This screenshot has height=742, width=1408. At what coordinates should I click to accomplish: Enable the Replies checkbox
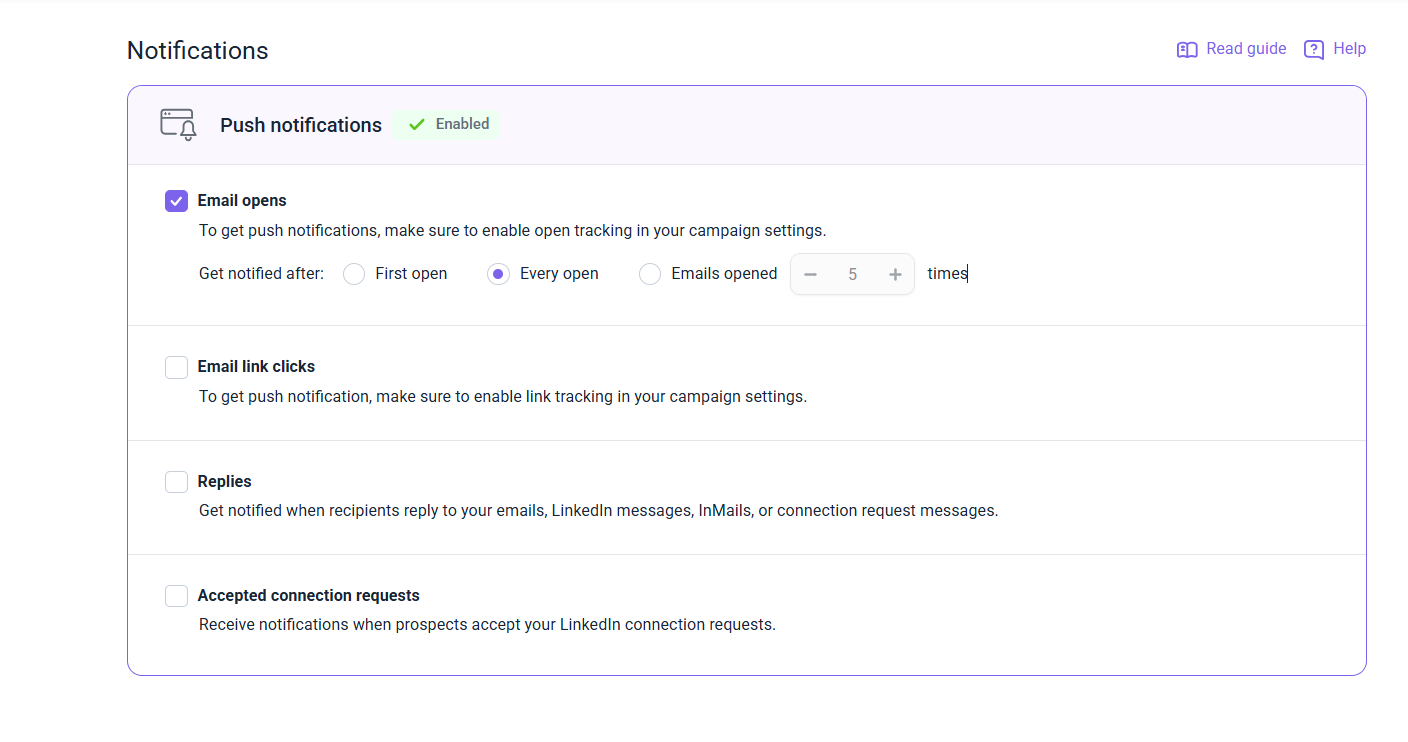[x=176, y=482]
